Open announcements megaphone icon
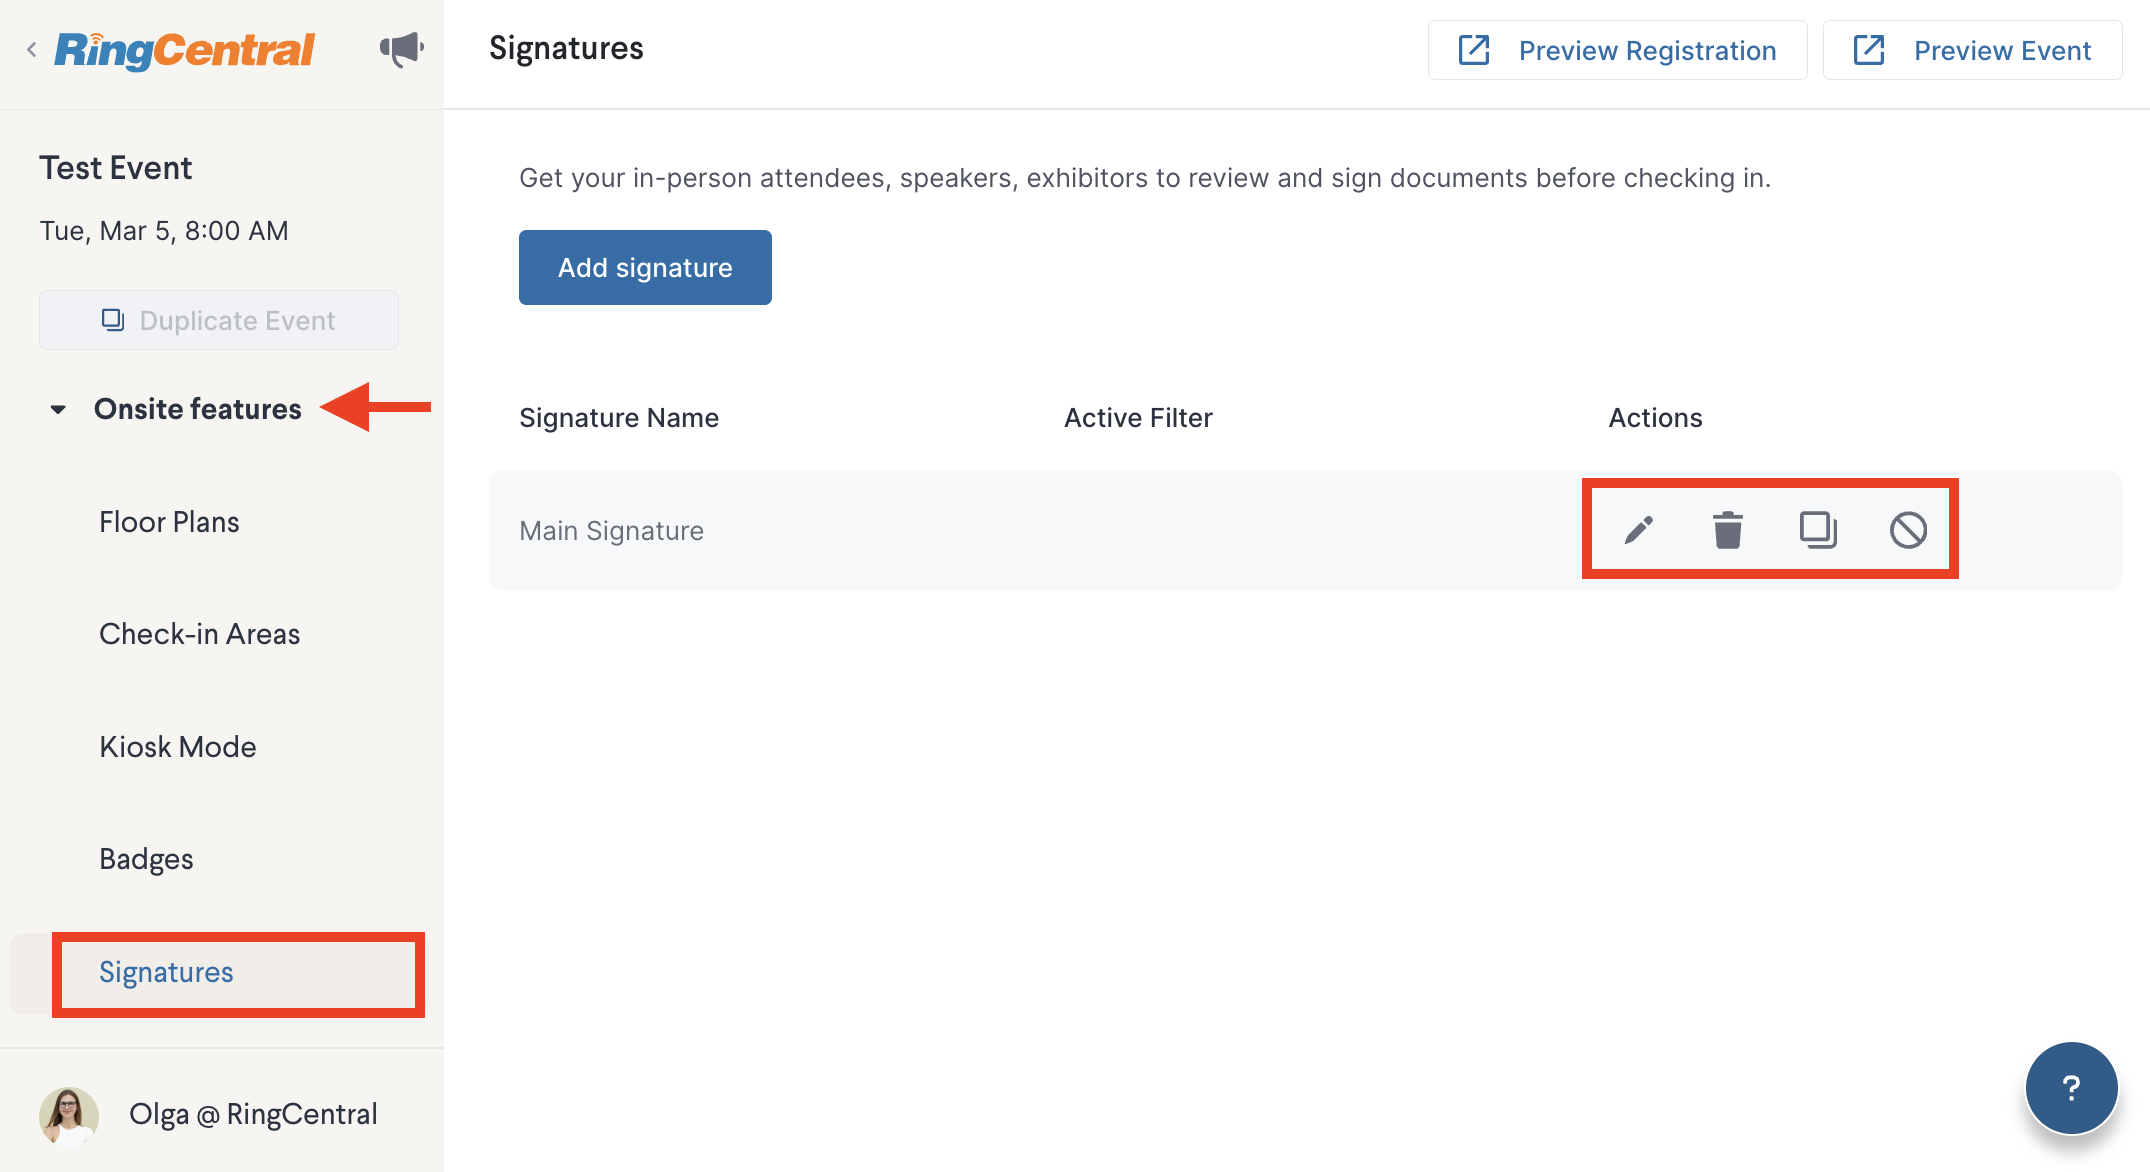 401,49
